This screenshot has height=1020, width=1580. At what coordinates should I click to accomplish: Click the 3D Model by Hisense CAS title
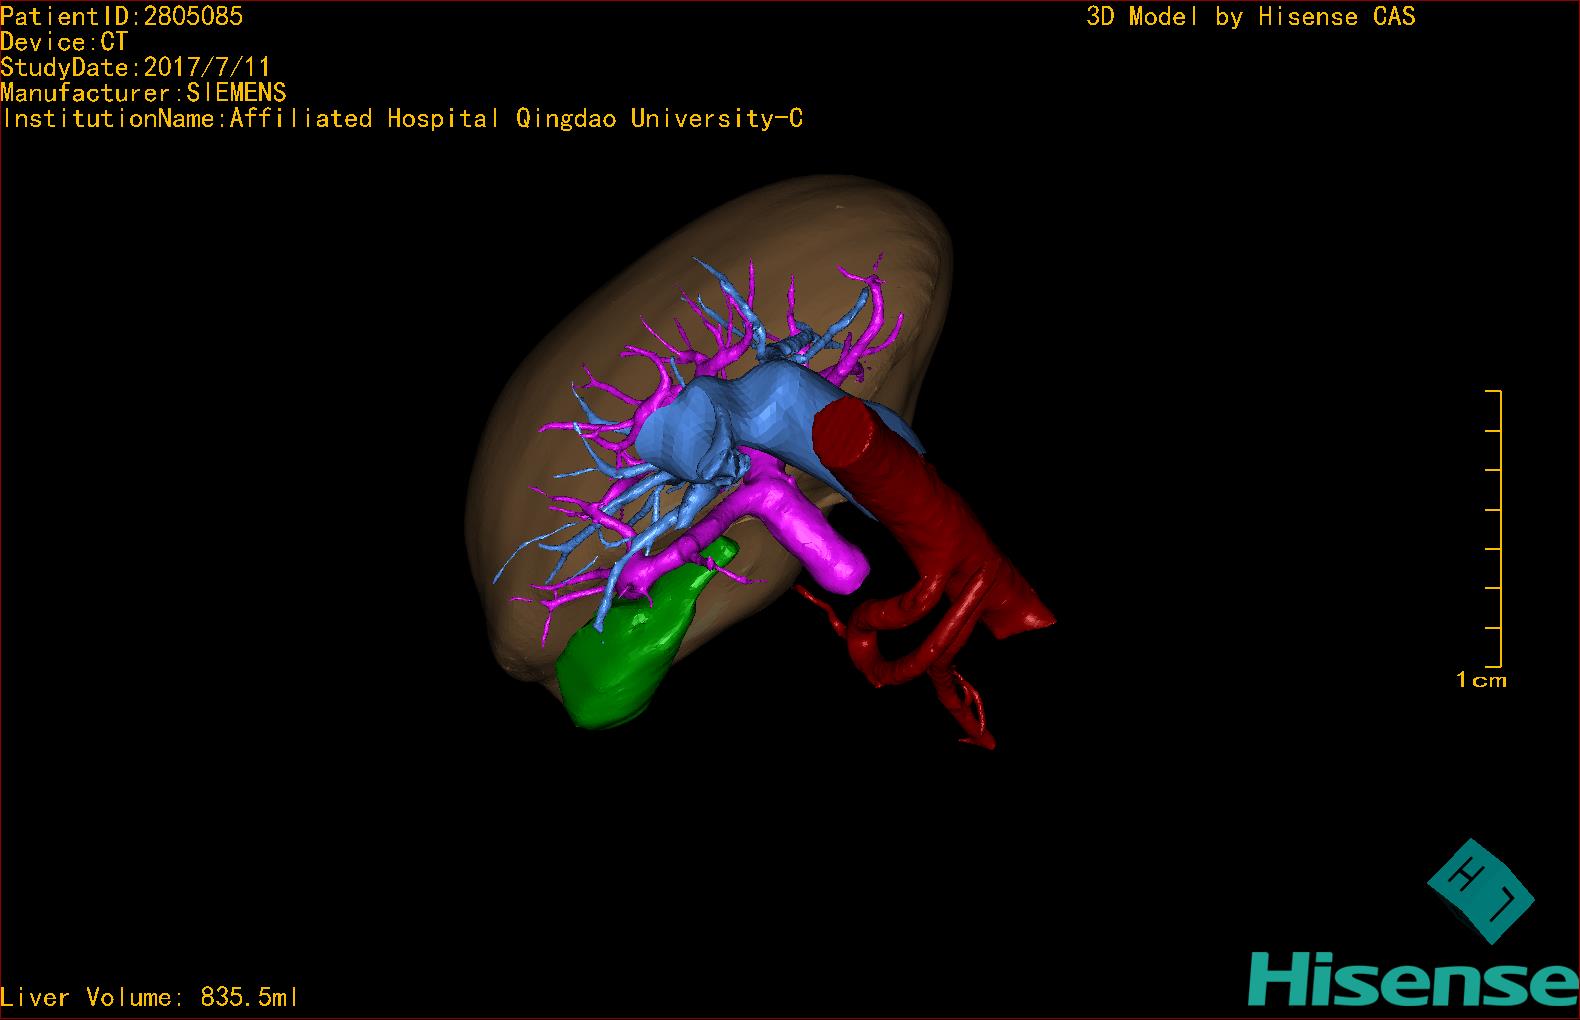click(x=1251, y=17)
